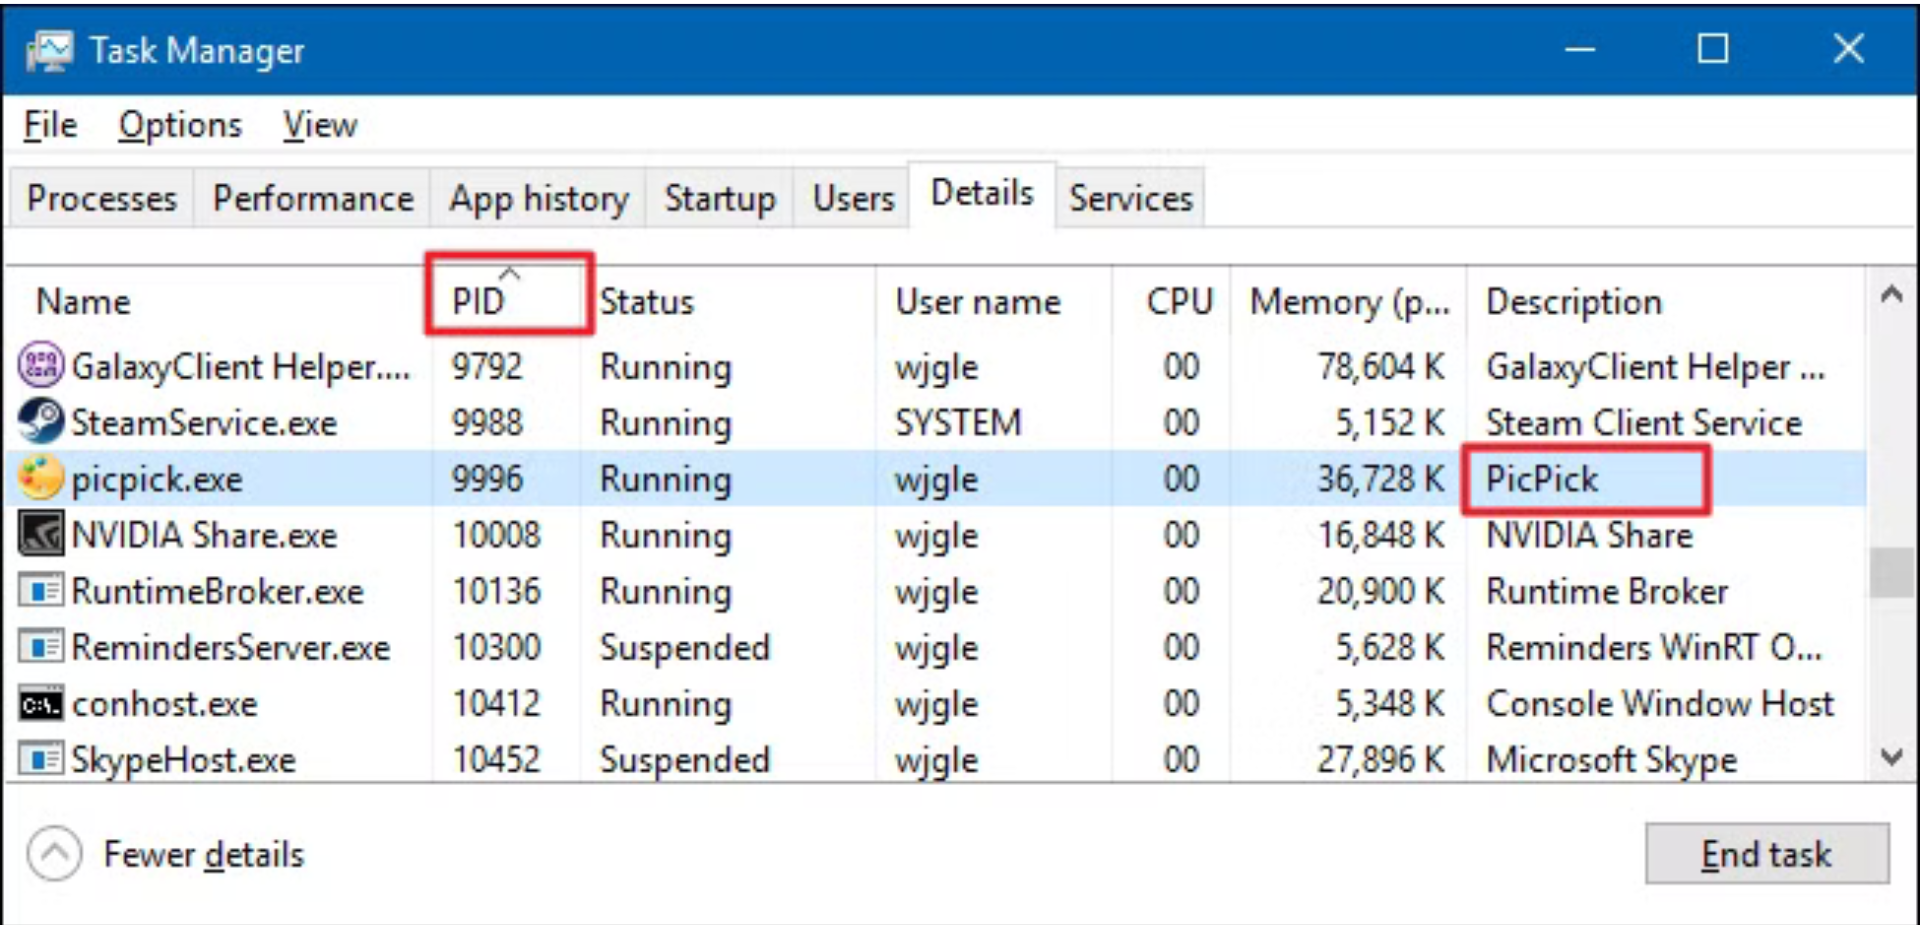Select RuntimeBroker.exe process name

(217, 592)
